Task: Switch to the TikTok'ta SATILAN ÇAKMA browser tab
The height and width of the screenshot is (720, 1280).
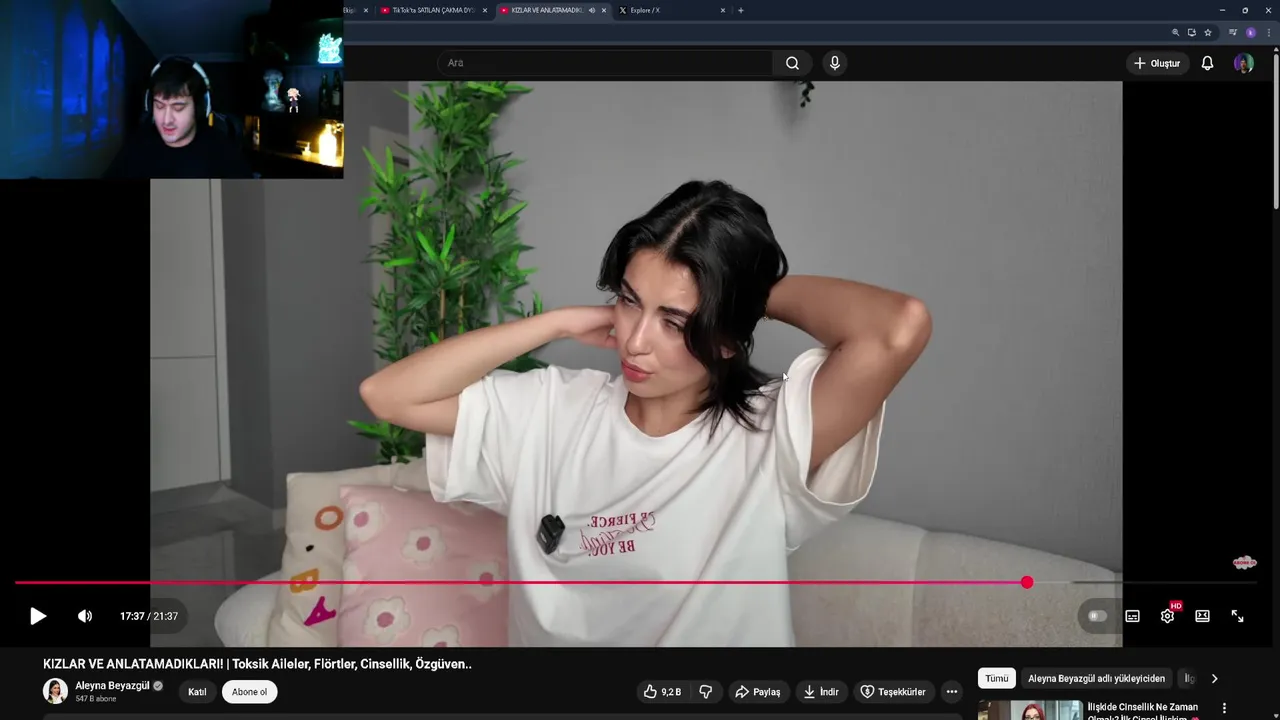Action: pyautogui.click(x=432, y=10)
